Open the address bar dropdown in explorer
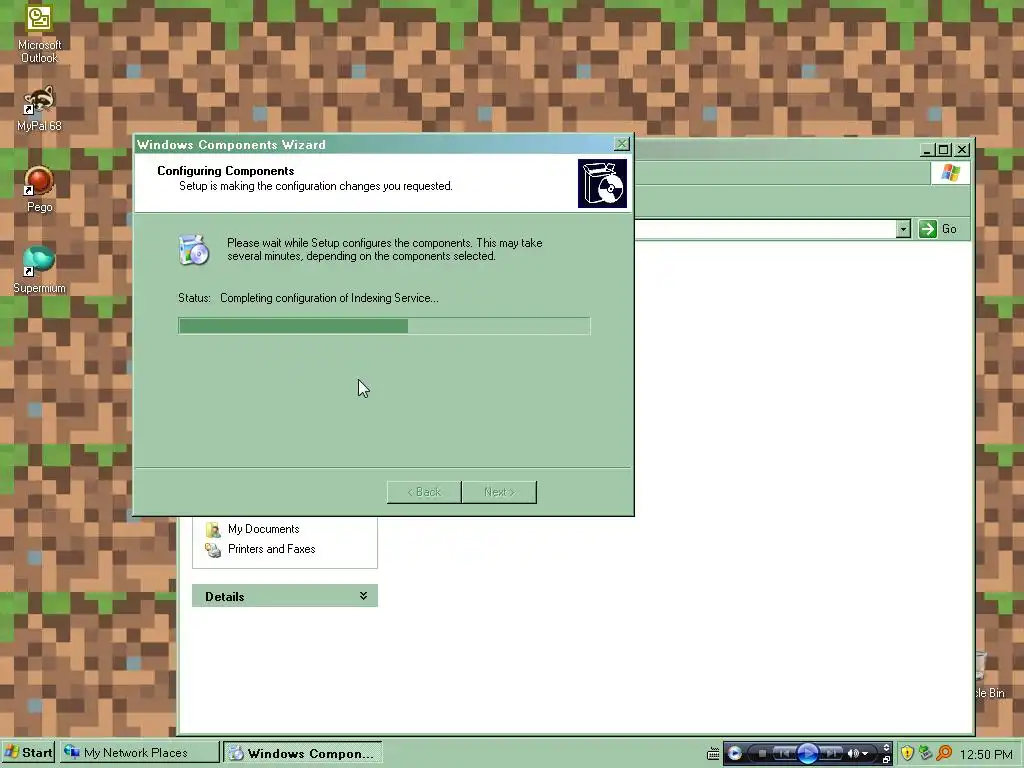The width and height of the screenshot is (1024, 768). click(903, 229)
